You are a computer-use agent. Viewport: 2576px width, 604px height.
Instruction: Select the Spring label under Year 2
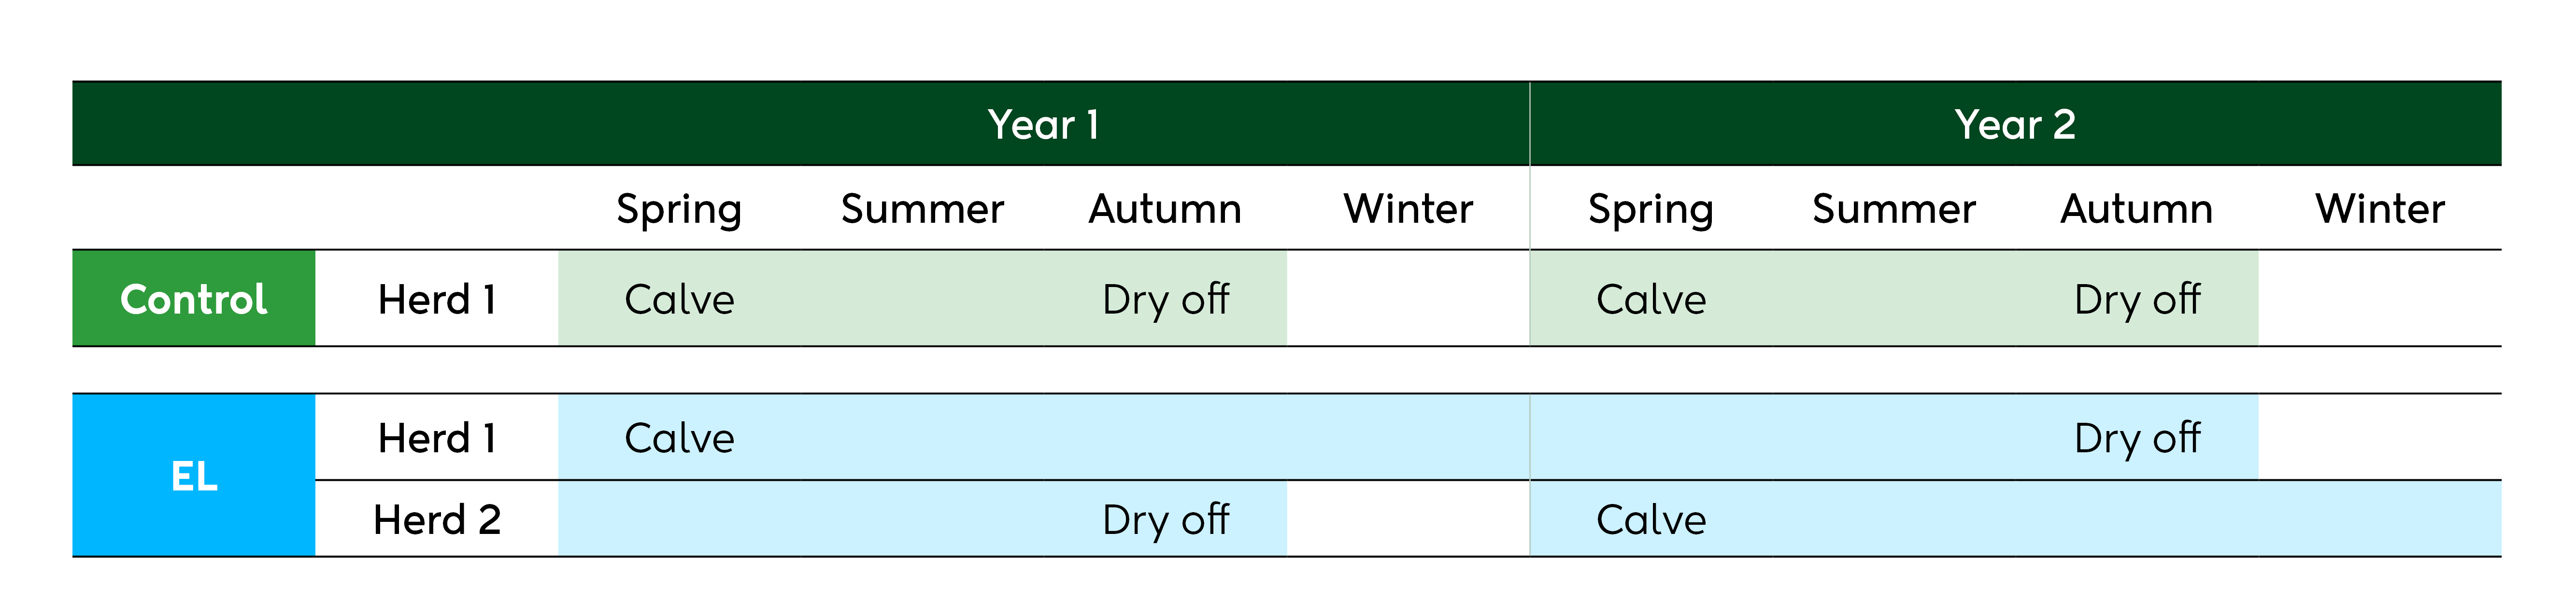(x=1651, y=210)
